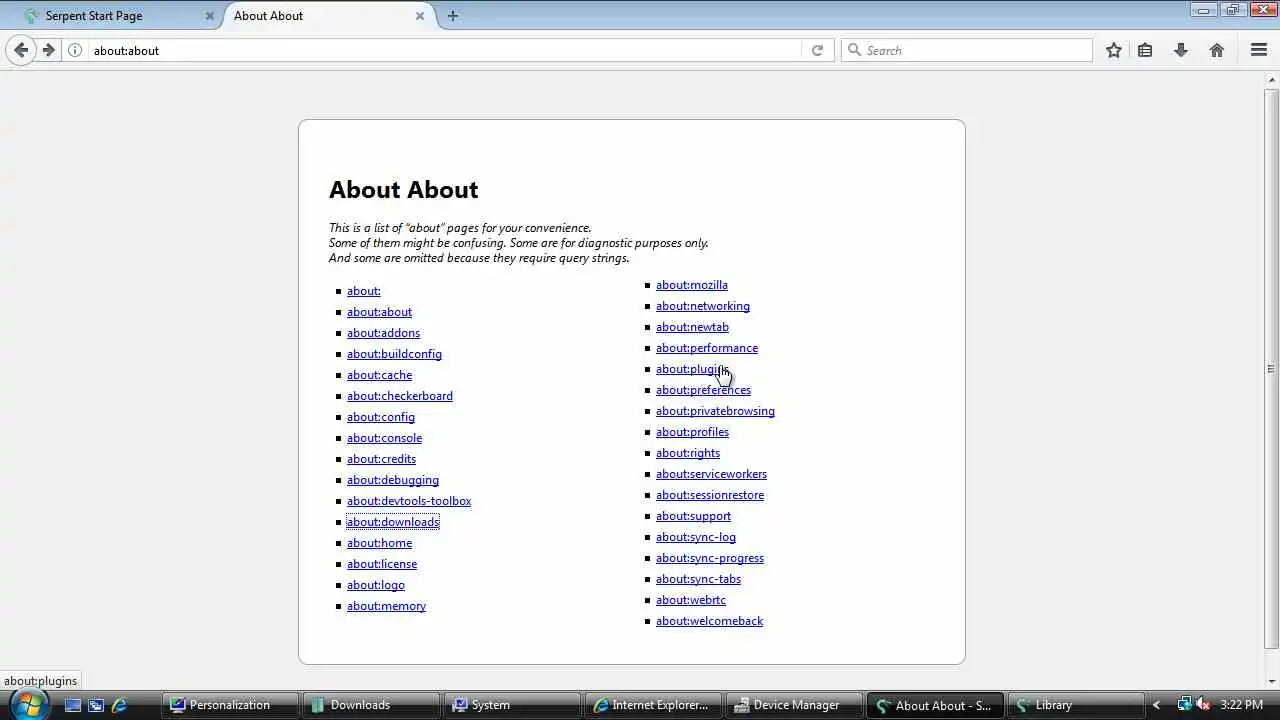1280x720 pixels.
Task: Go back with the back arrow button
Action: pyautogui.click(x=20, y=50)
